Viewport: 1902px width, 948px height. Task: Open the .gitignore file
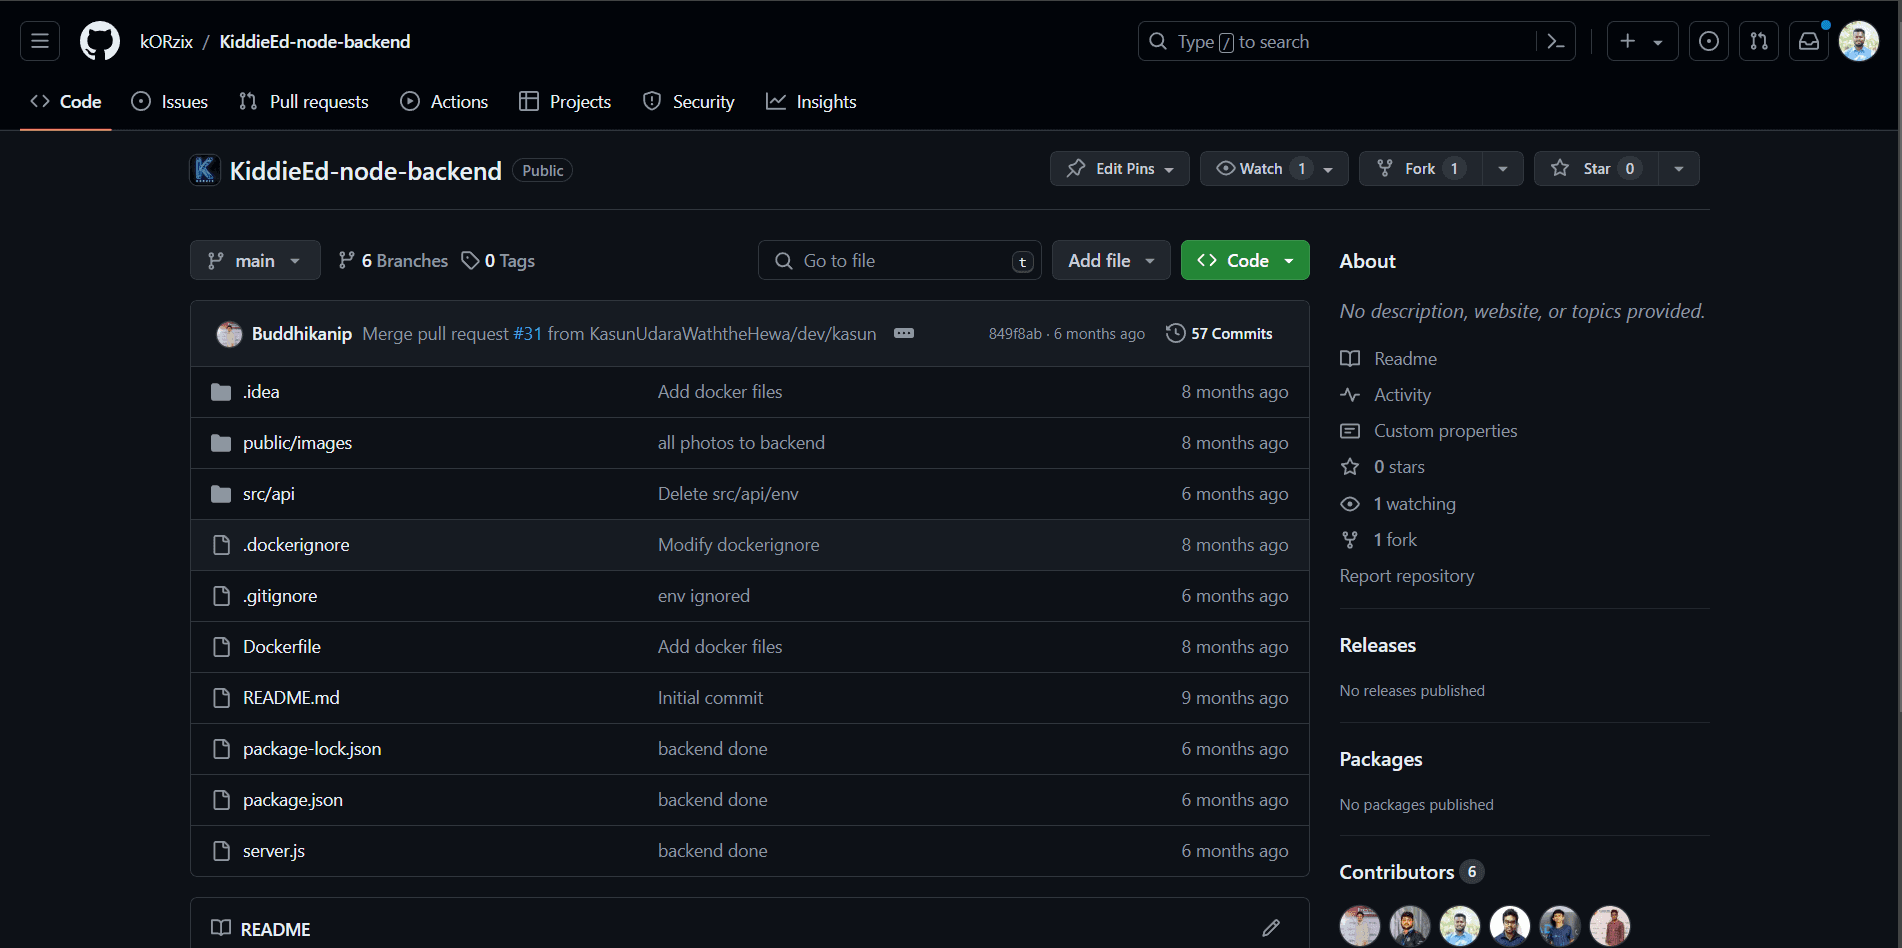(x=280, y=596)
